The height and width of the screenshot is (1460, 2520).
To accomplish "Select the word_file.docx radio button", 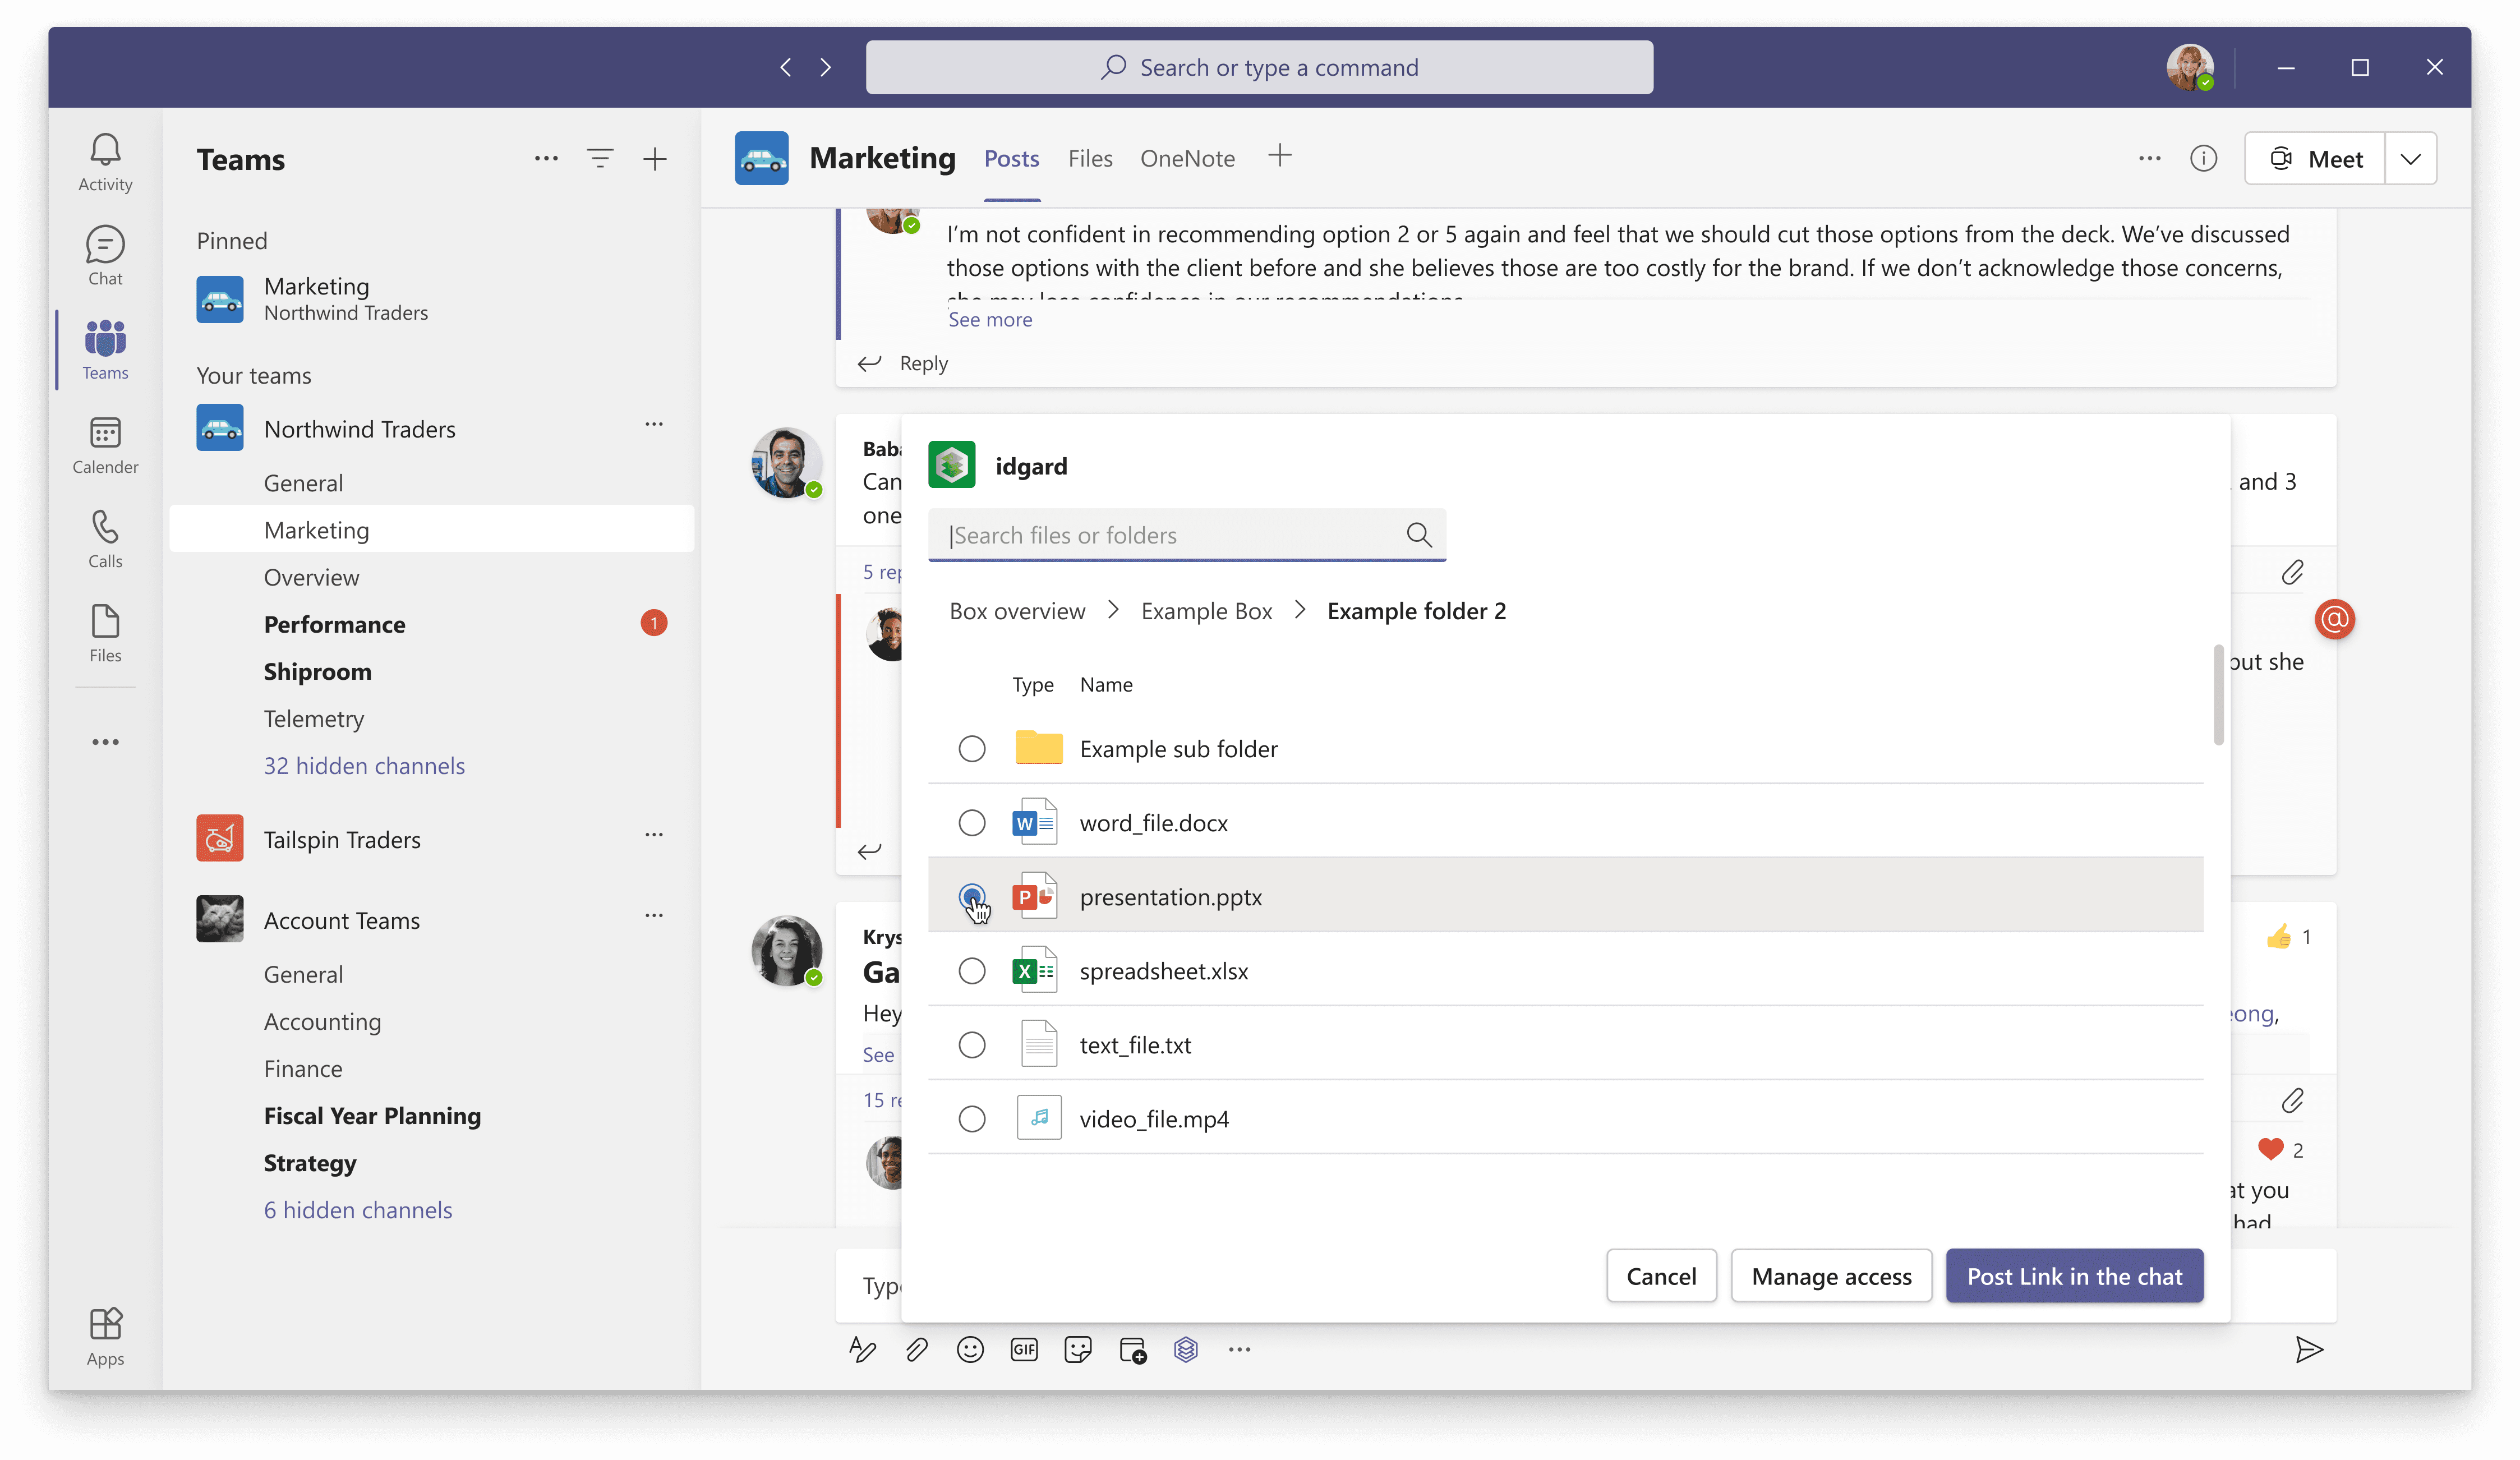I will point(972,823).
